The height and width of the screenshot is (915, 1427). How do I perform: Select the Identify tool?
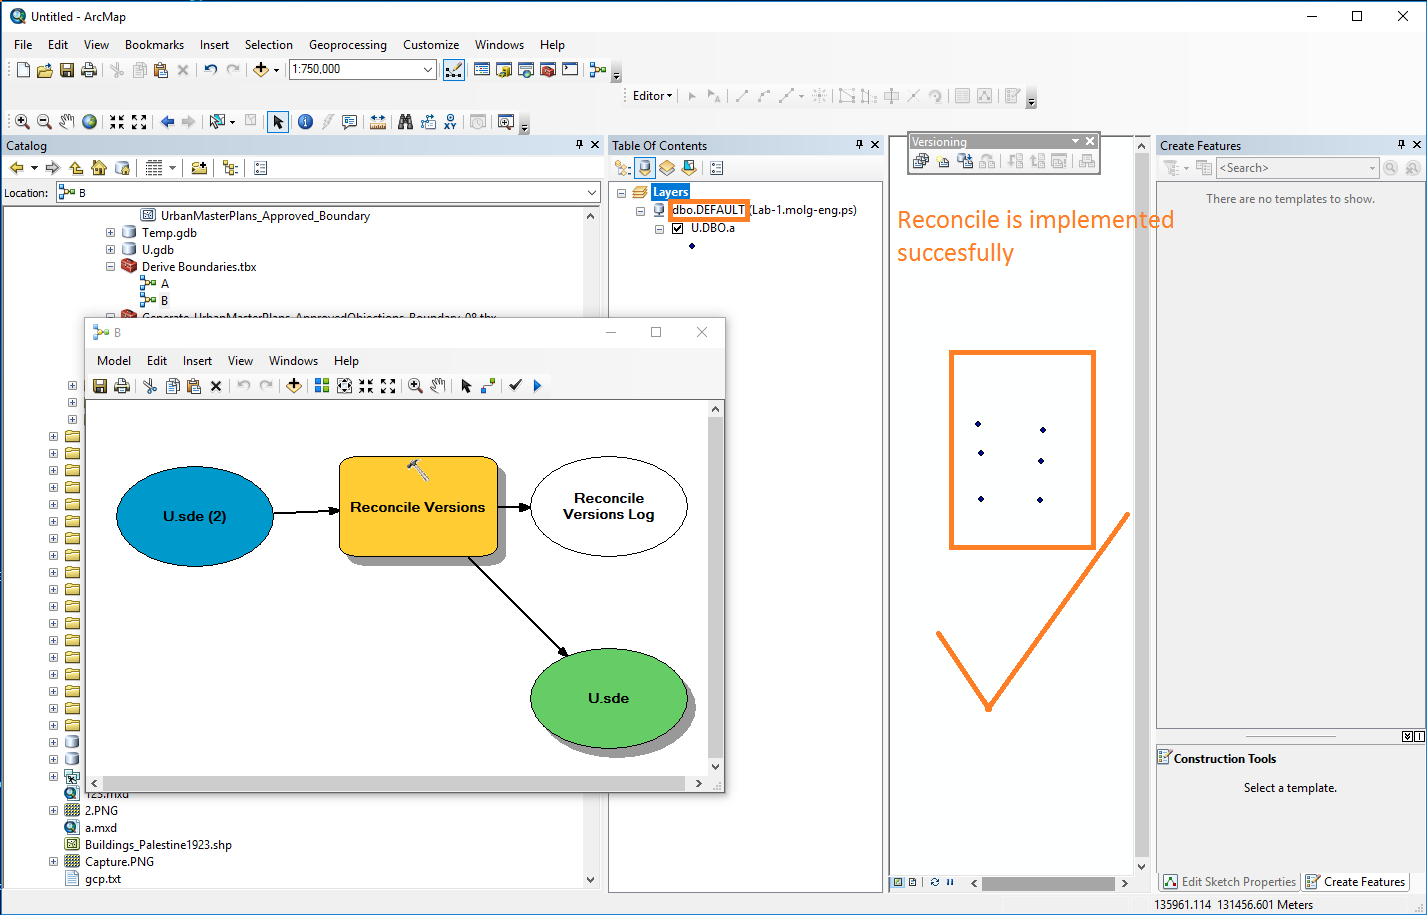[305, 122]
